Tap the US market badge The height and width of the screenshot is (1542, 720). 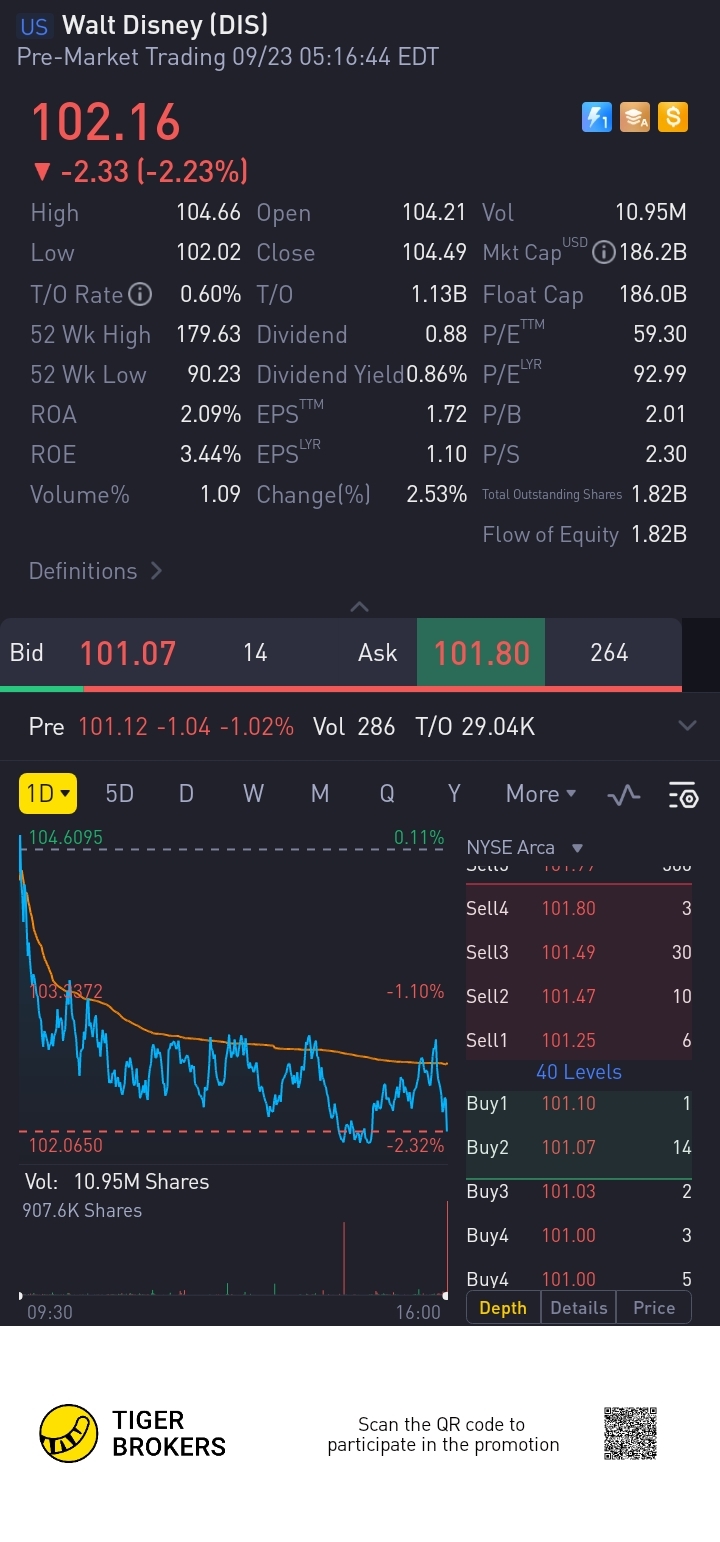click(x=35, y=27)
